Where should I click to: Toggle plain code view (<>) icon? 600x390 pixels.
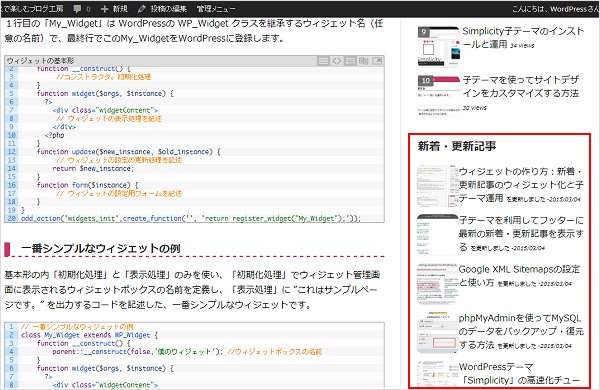pos(337,61)
